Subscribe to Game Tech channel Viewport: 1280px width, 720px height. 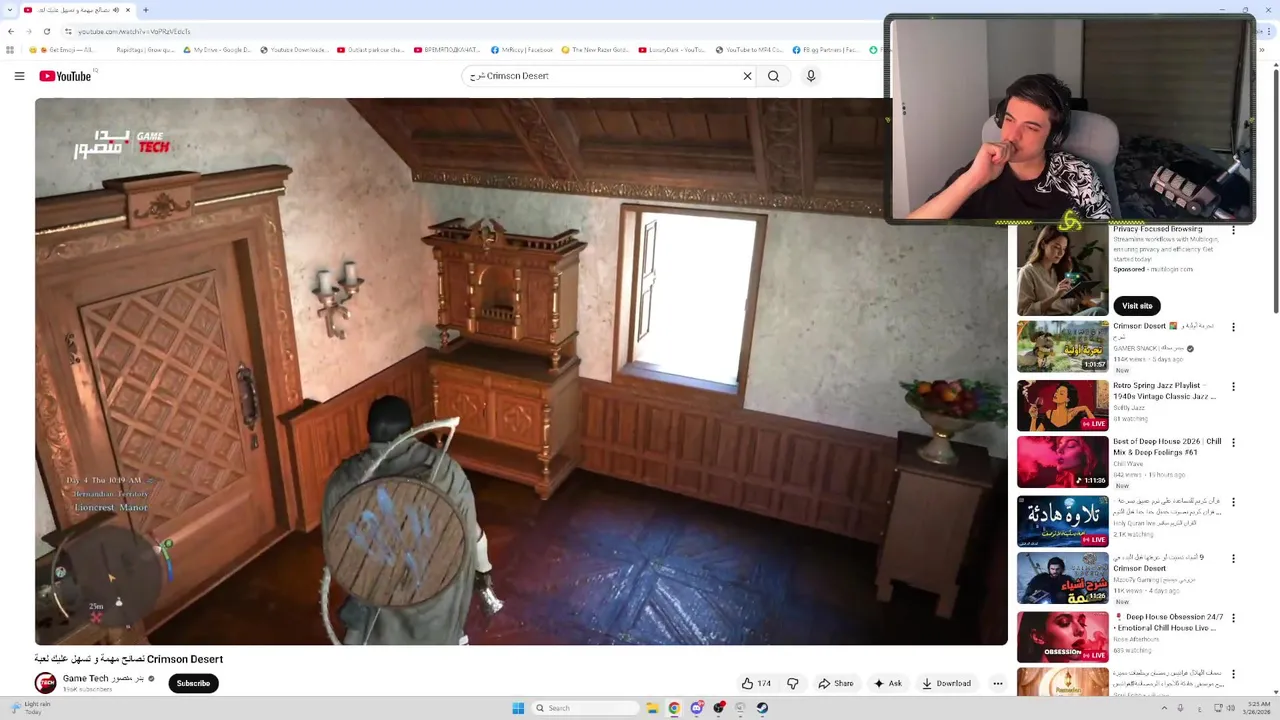click(193, 683)
